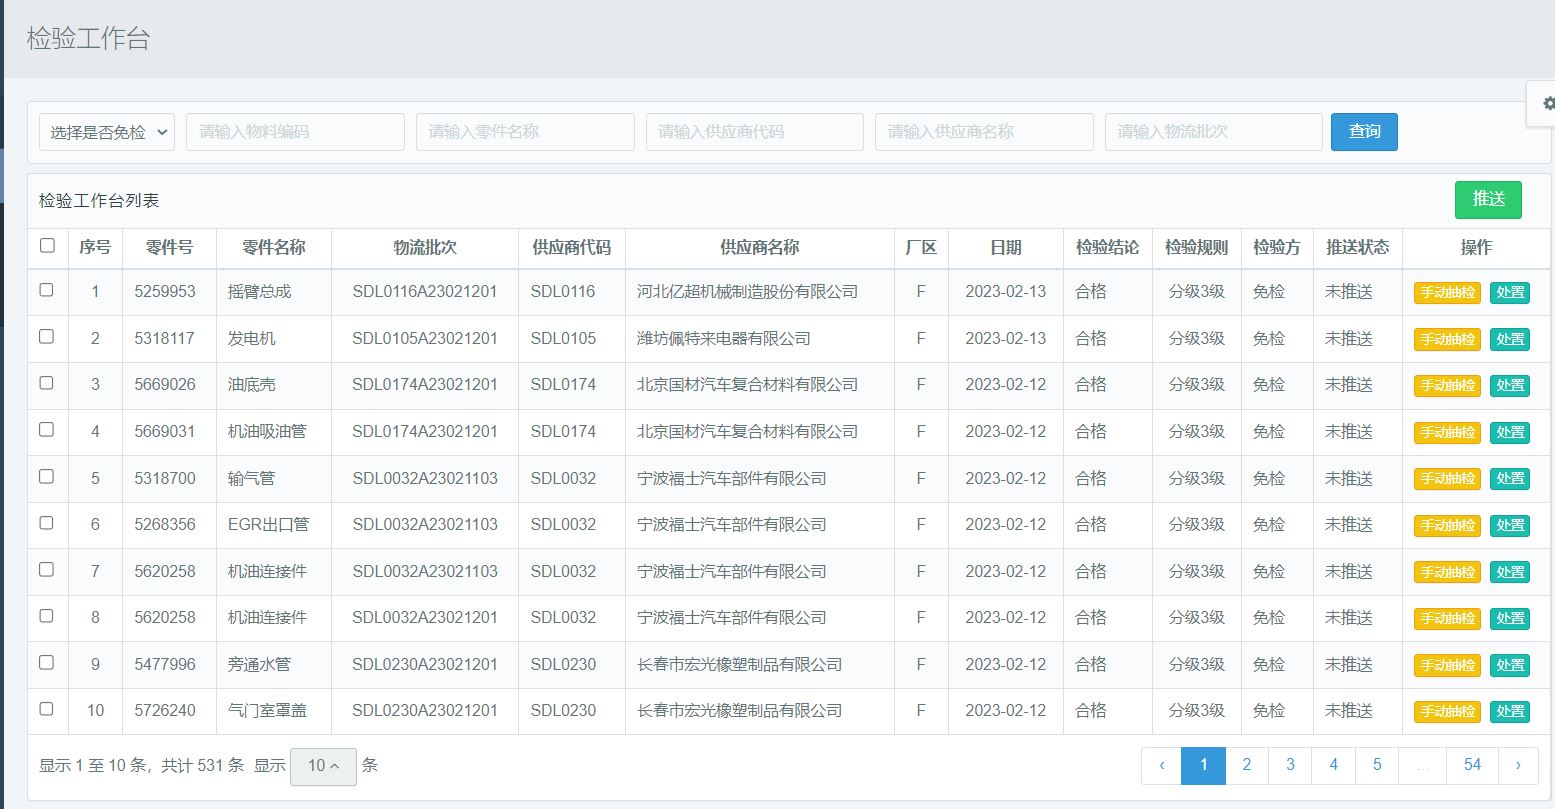
Task: Click 处置 for 机油吸油管 row
Action: [1510, 433]
